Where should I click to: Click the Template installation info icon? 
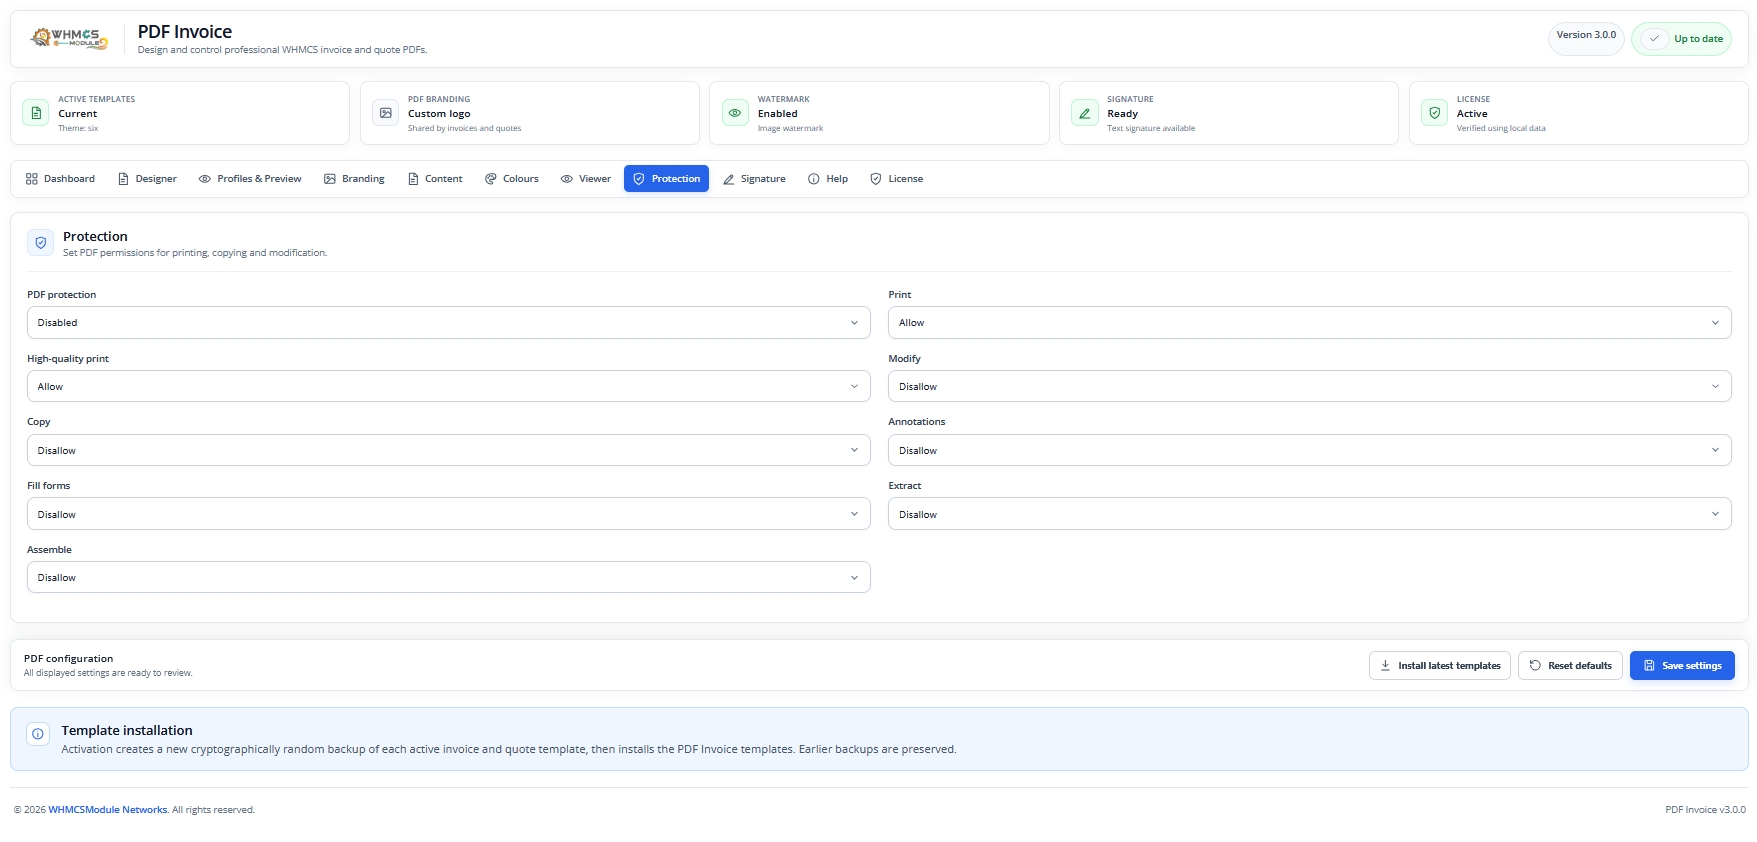[x=38, y=734]
